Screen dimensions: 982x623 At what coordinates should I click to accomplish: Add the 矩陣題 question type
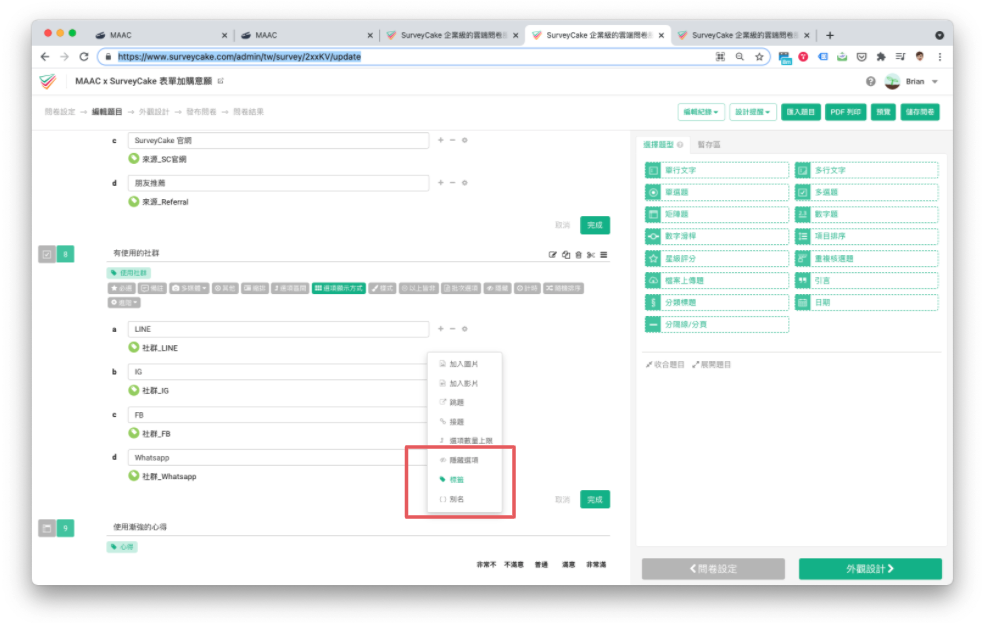tap(716, 214)
